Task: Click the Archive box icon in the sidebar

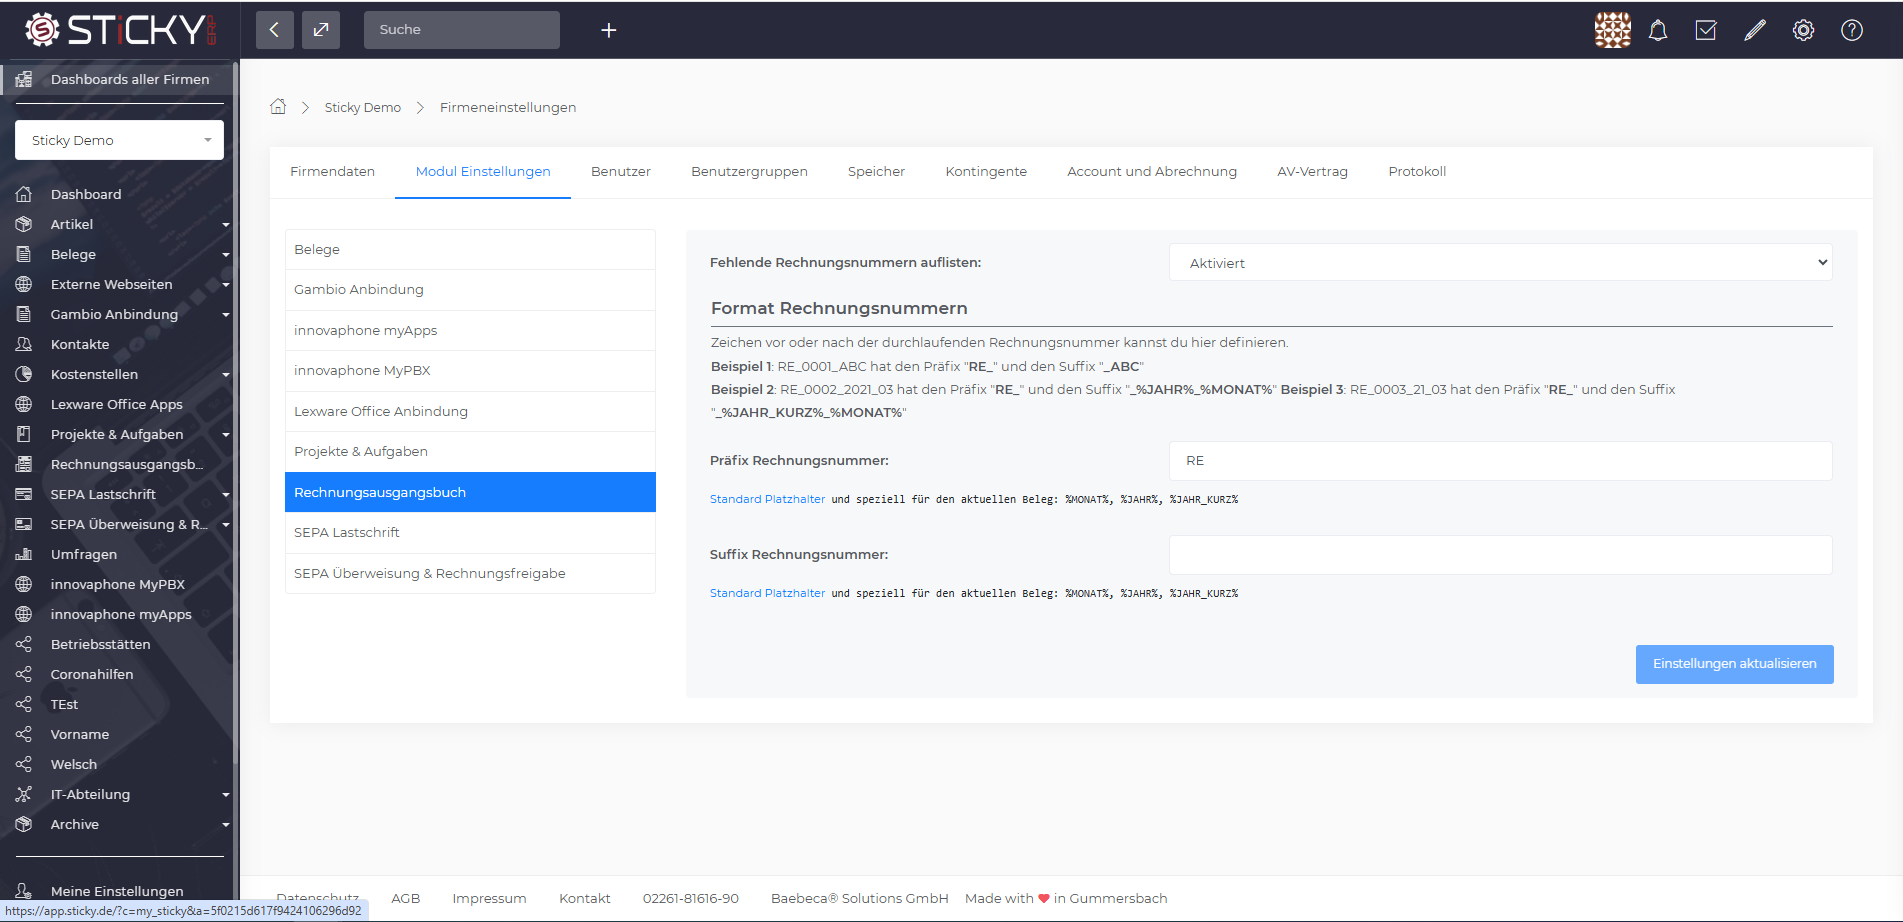Action: [x=24, y=824]
